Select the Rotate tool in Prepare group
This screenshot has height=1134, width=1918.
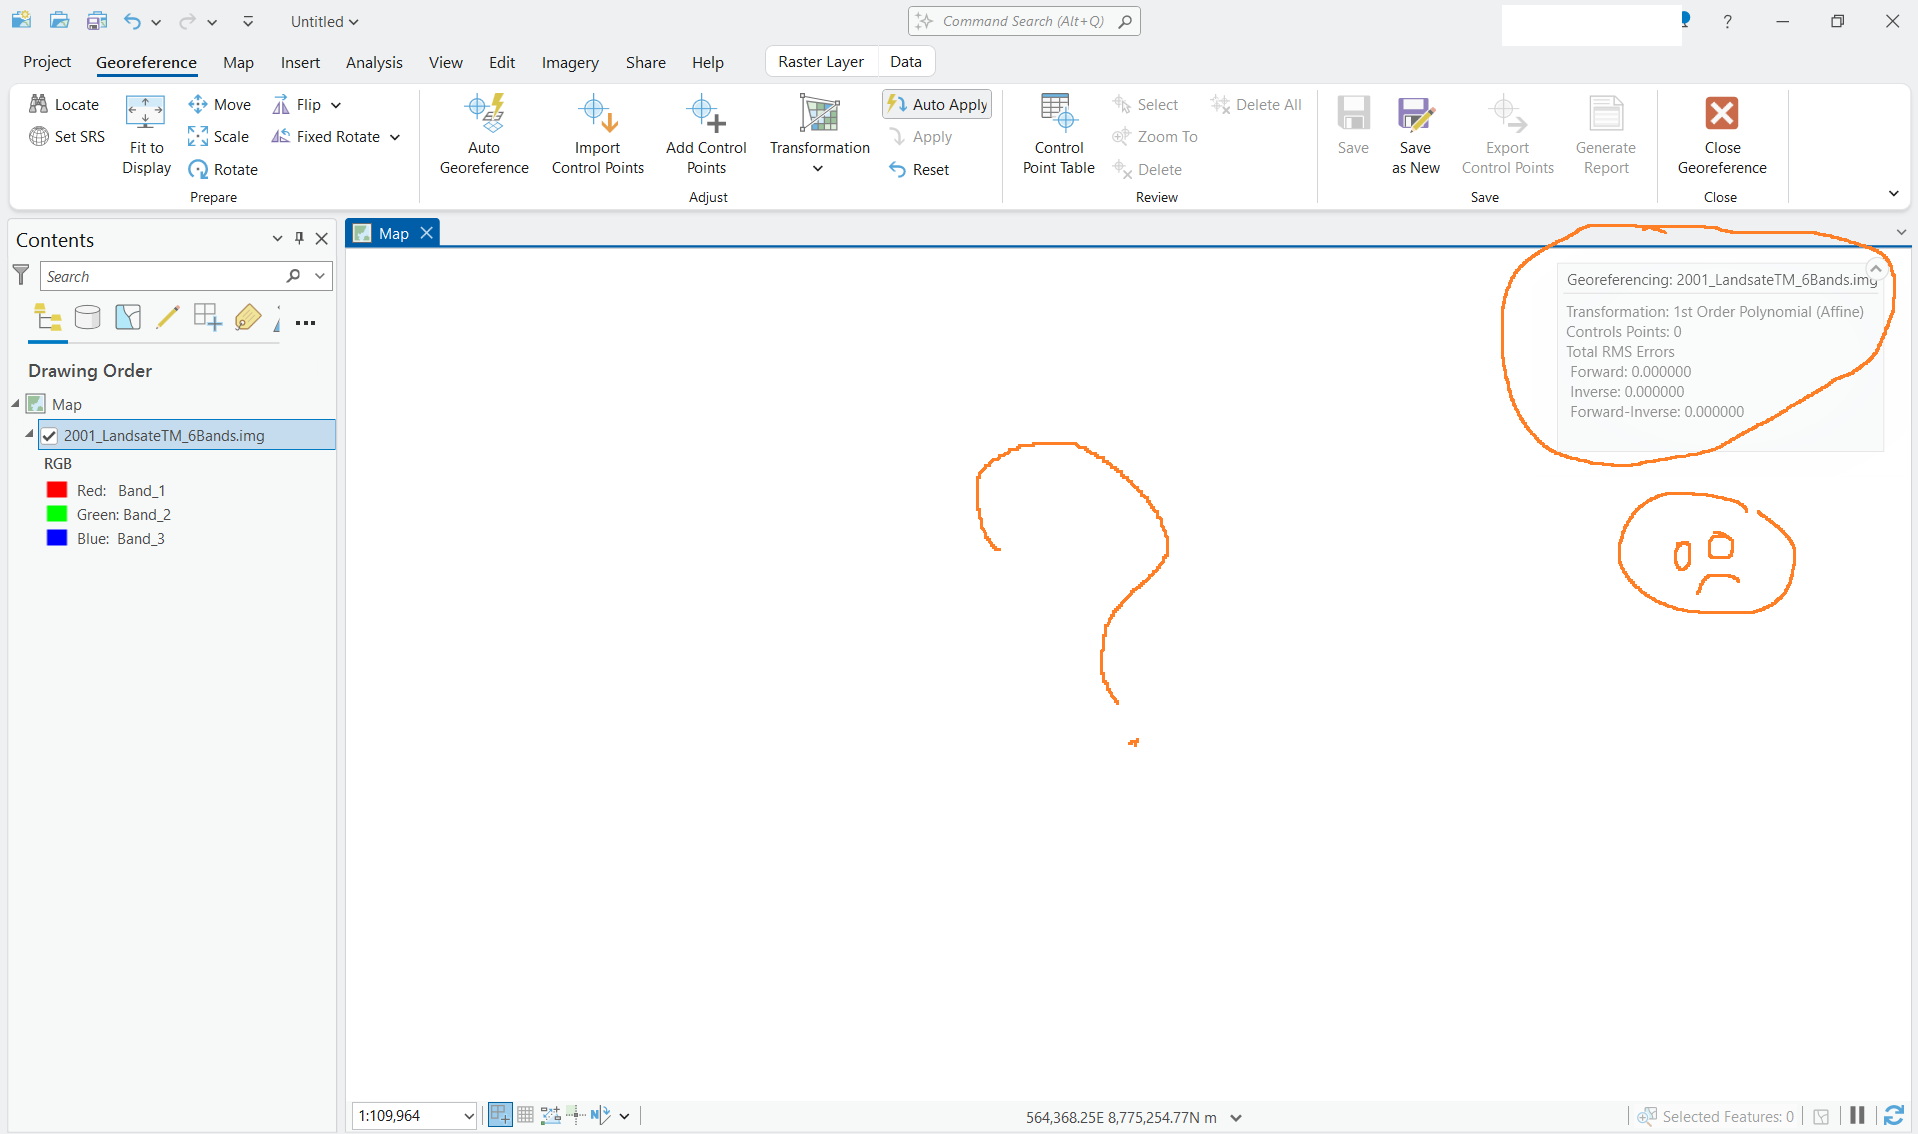[x=224, y=169]
